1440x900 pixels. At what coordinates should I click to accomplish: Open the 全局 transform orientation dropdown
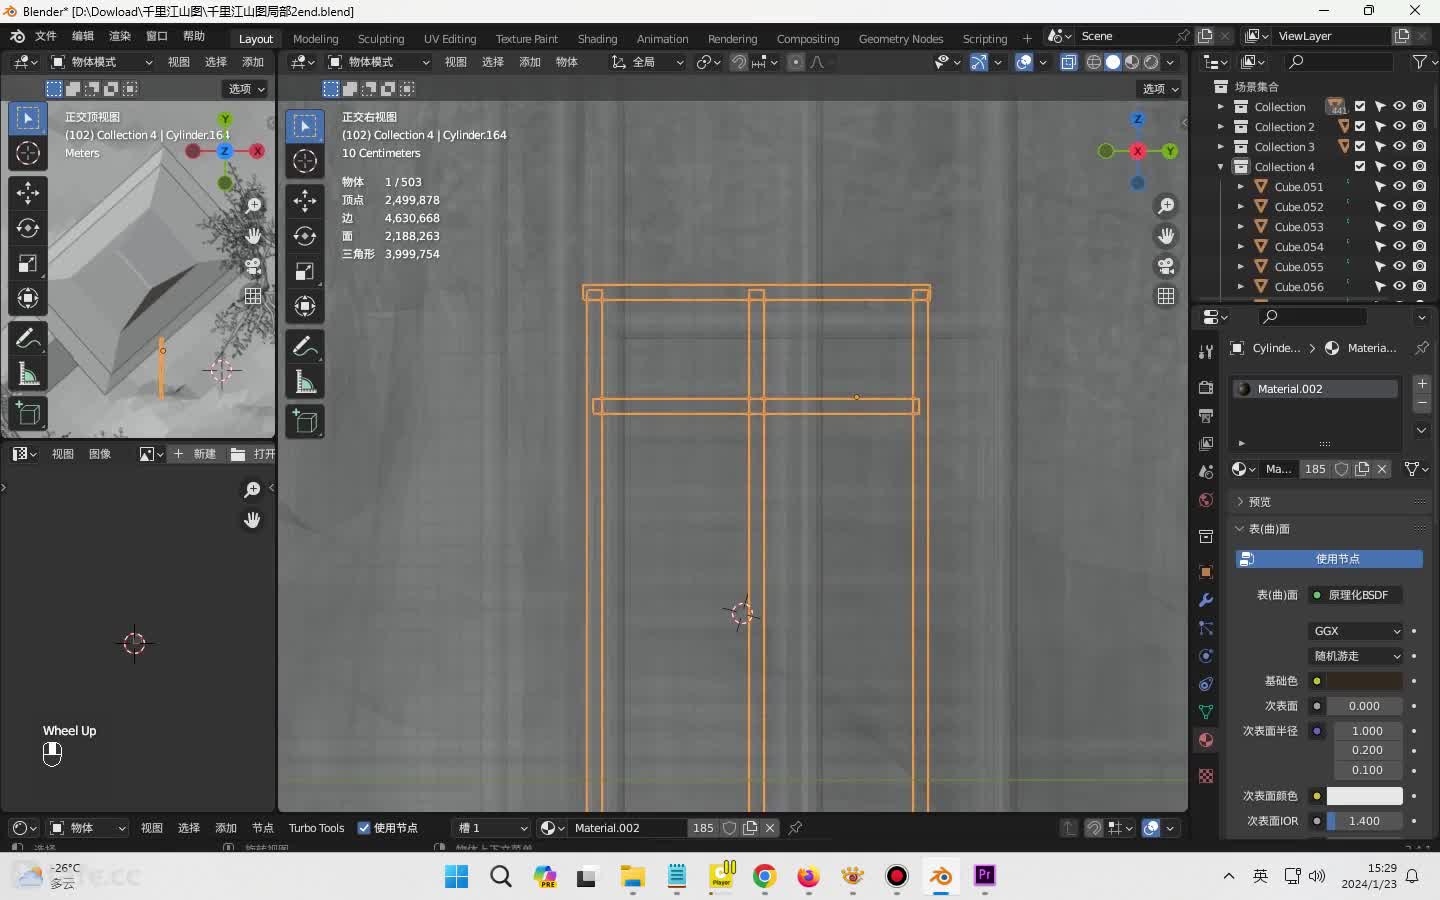coord(647,62)
